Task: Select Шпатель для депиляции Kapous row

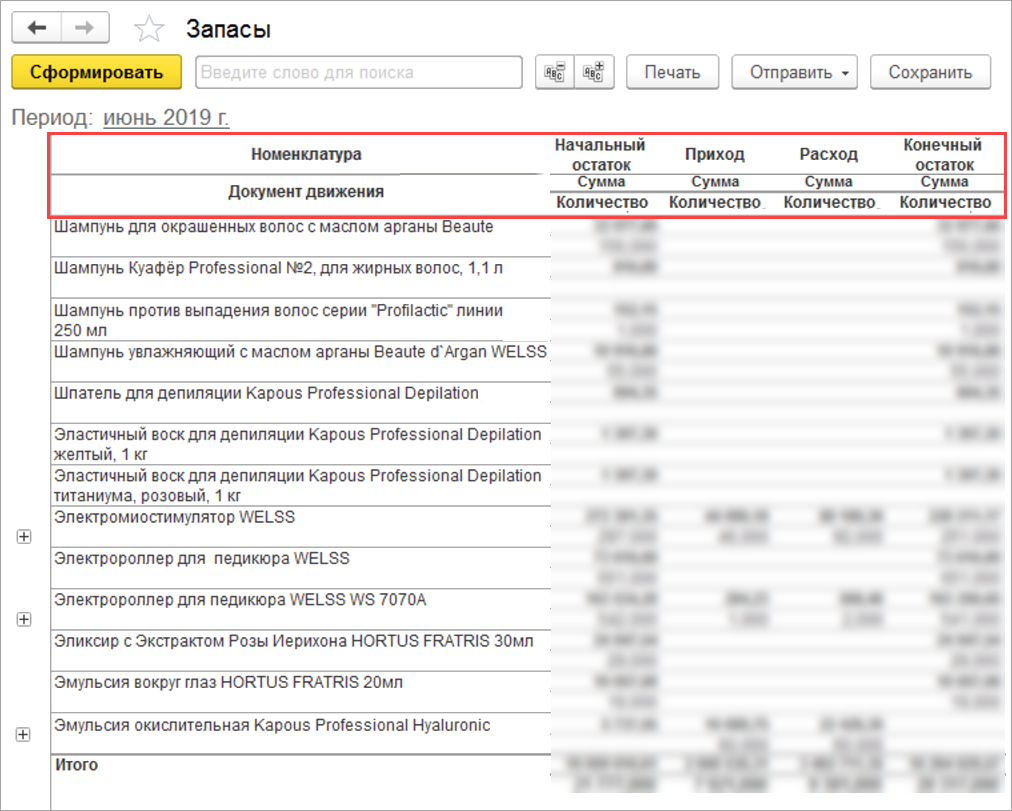Action: click(x=301, y=403)
